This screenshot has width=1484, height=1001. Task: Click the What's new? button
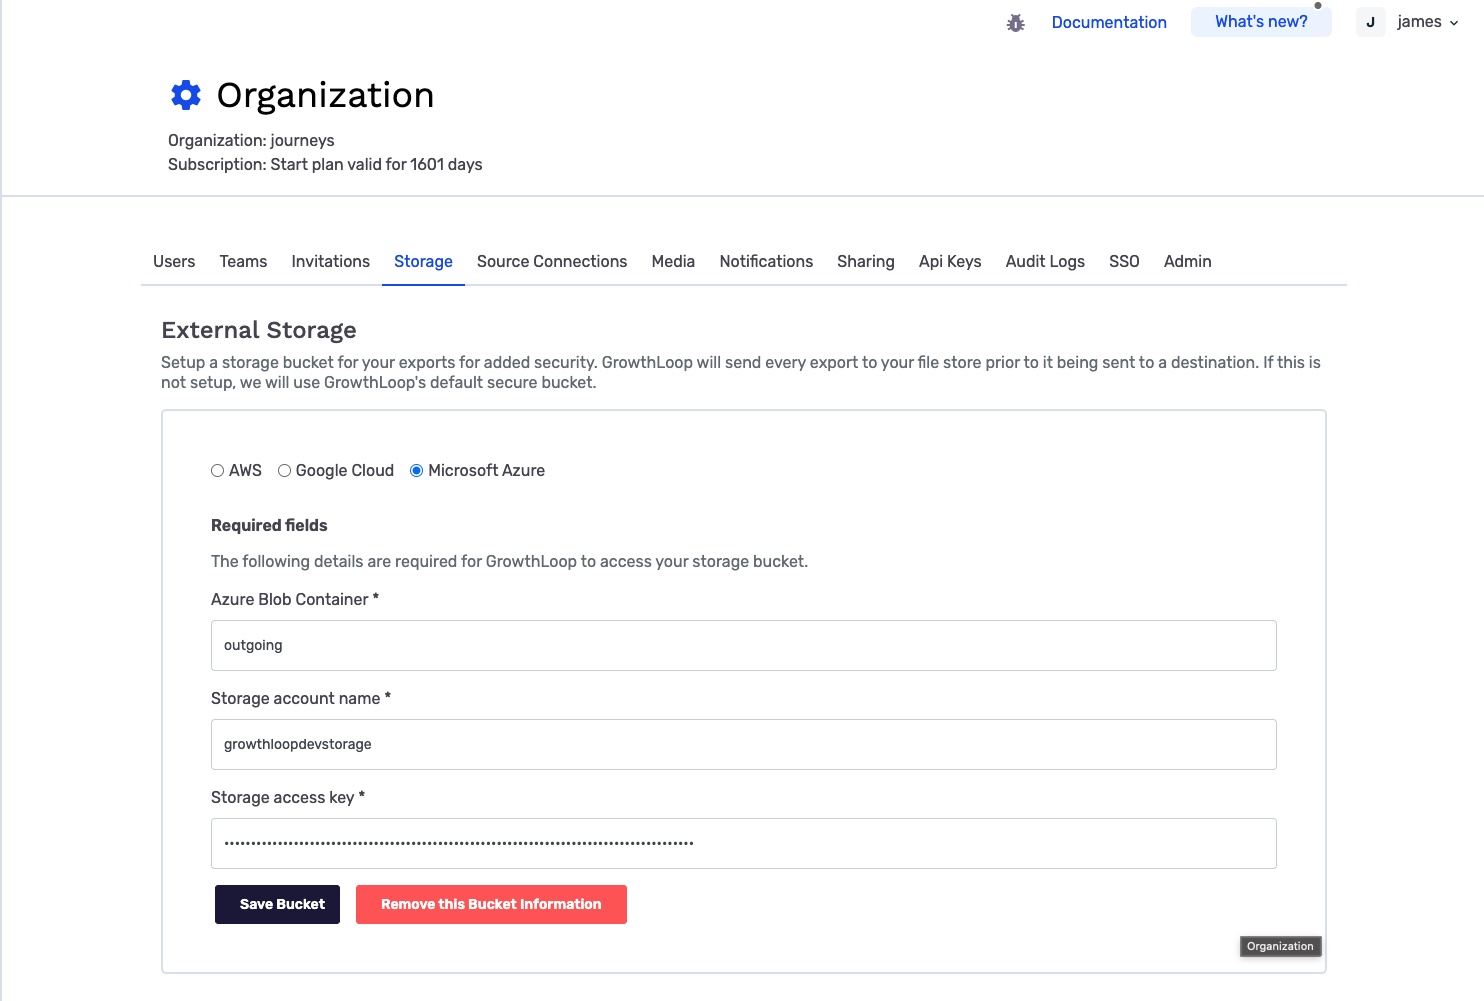pos(1261,22)
